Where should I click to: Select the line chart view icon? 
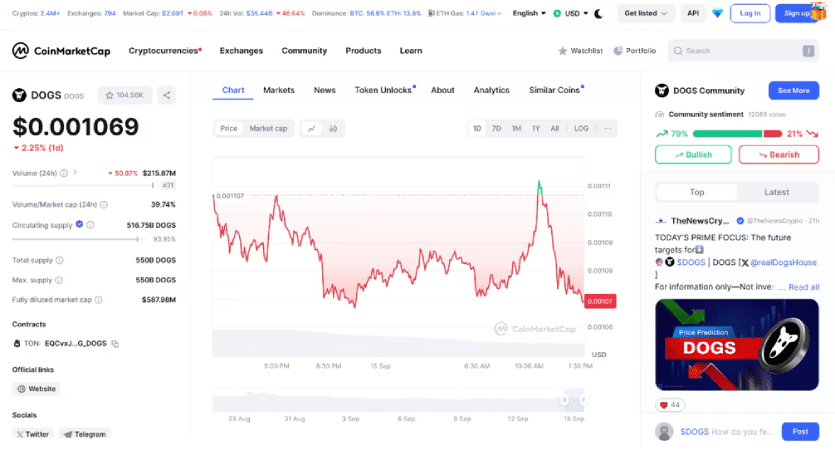(311, 128)
